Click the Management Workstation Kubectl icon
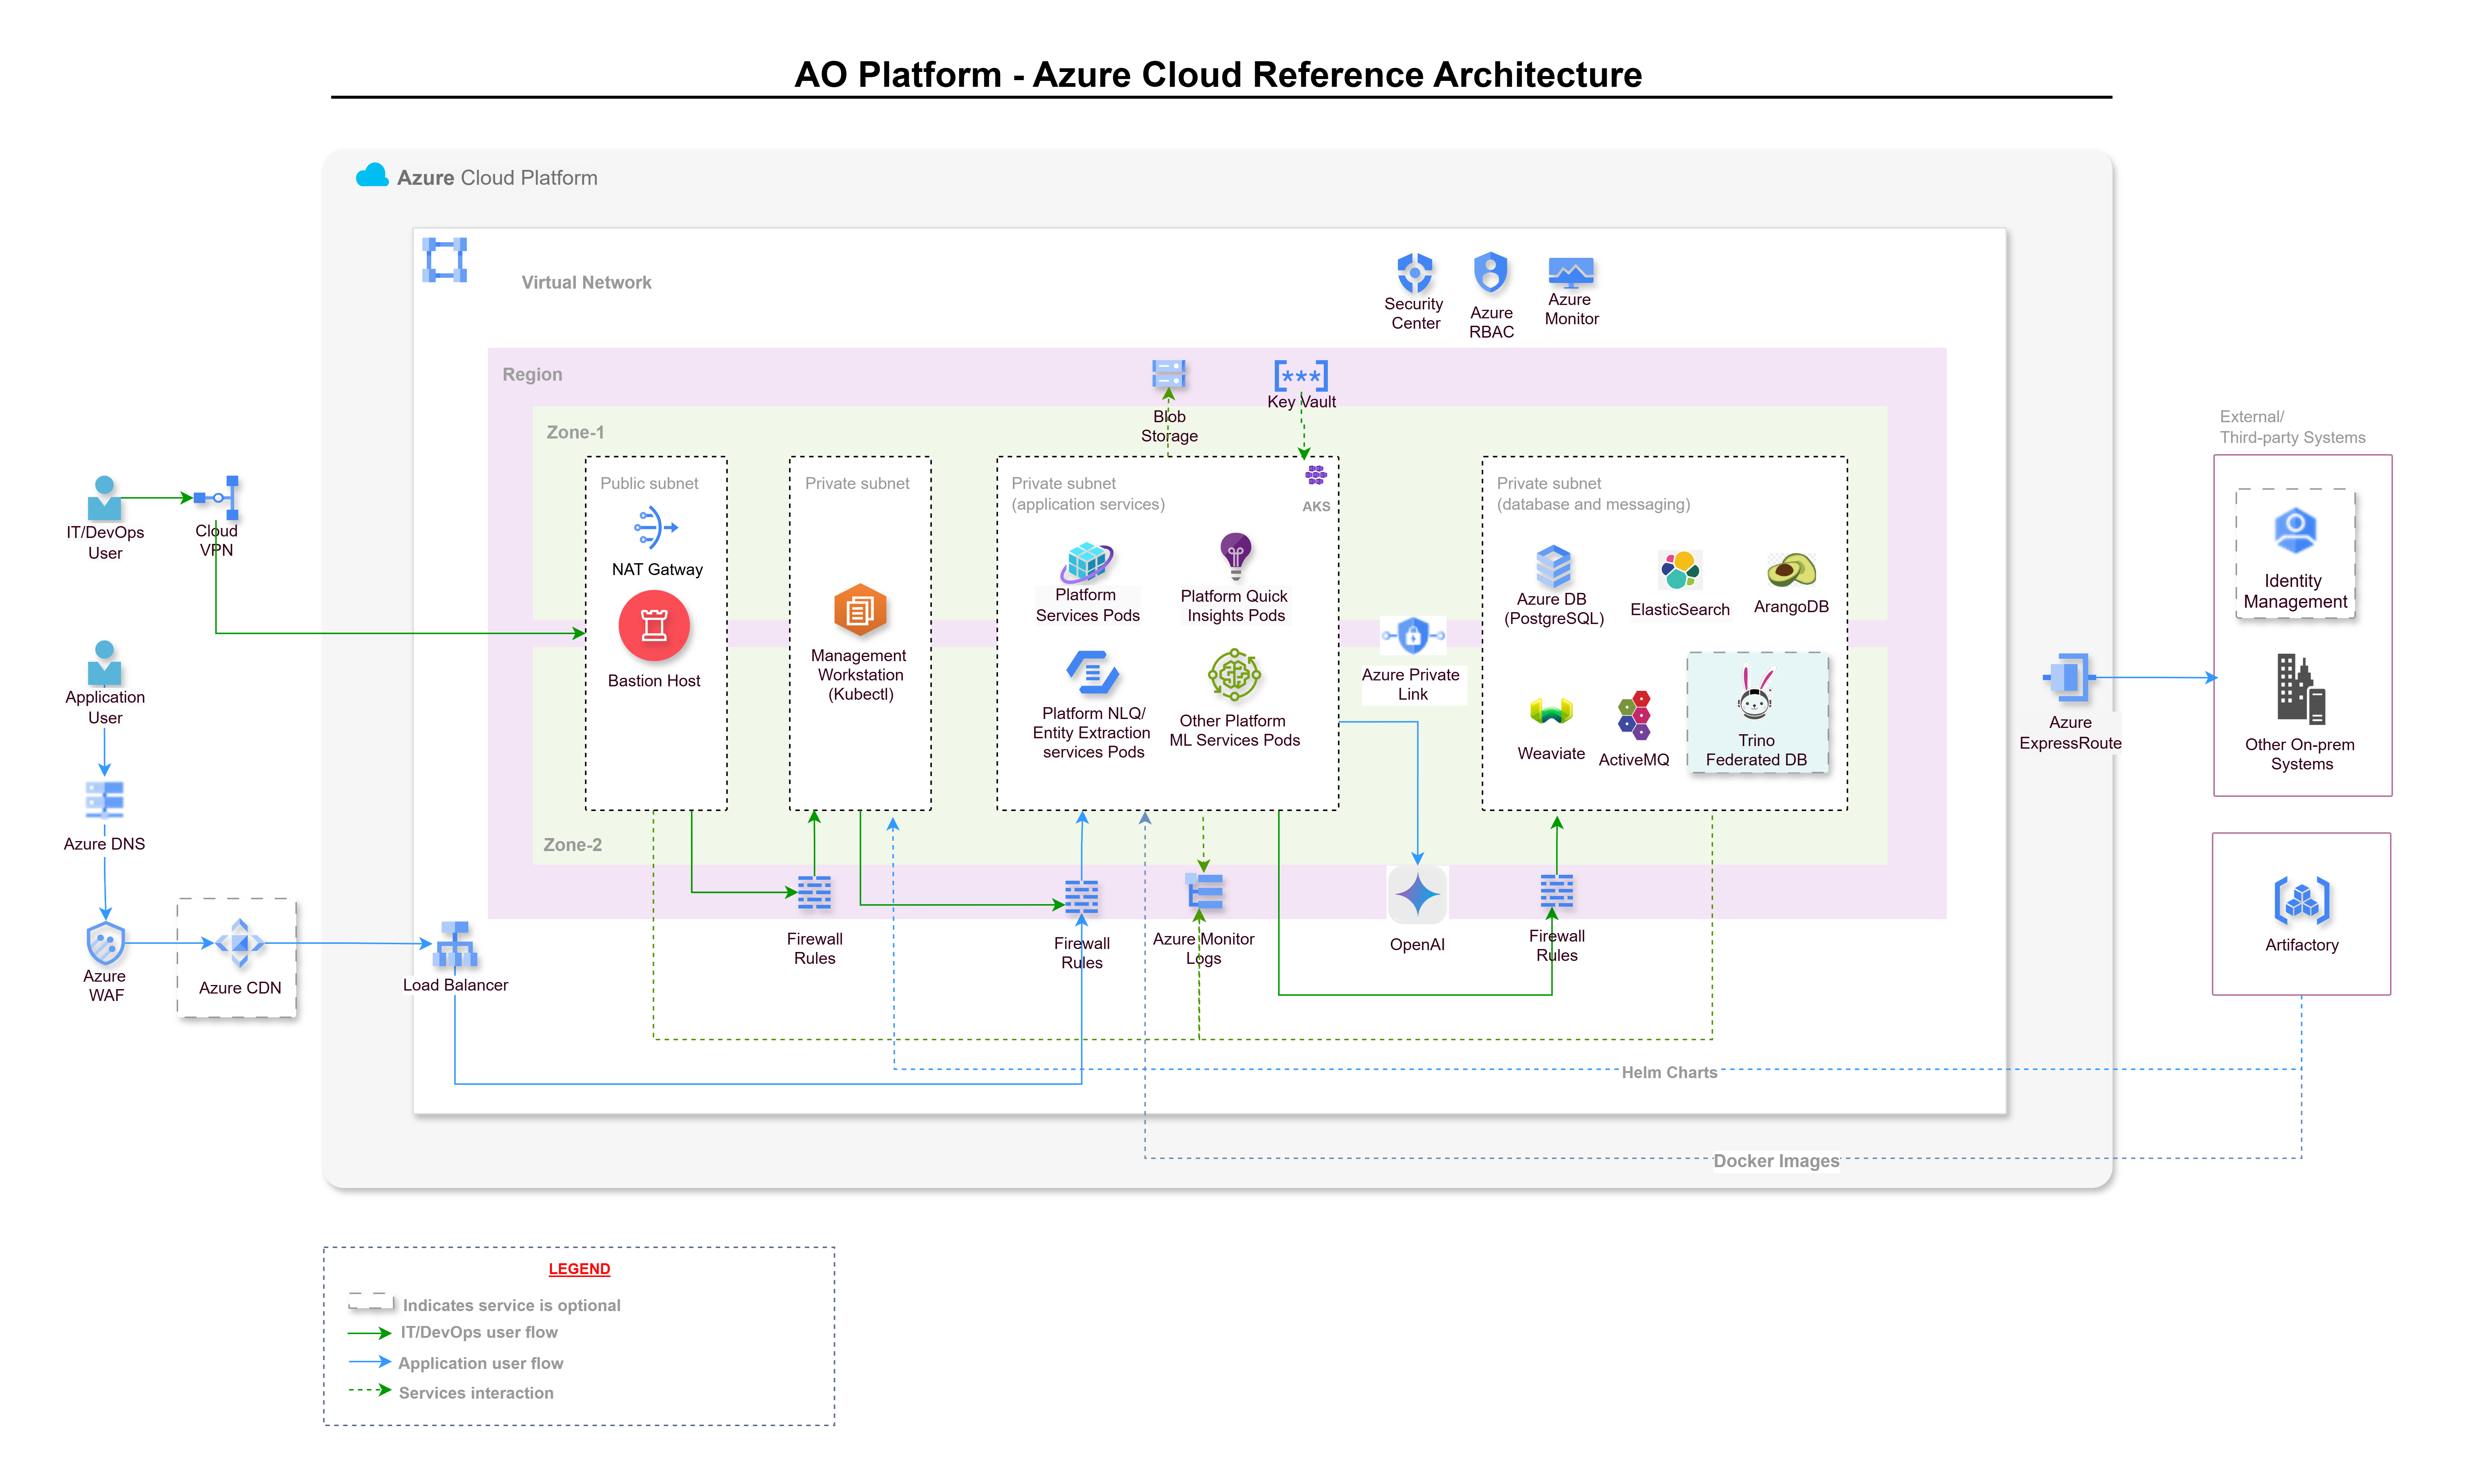This screenshot has width=2485, height=1484. click(x=860, y=610)
